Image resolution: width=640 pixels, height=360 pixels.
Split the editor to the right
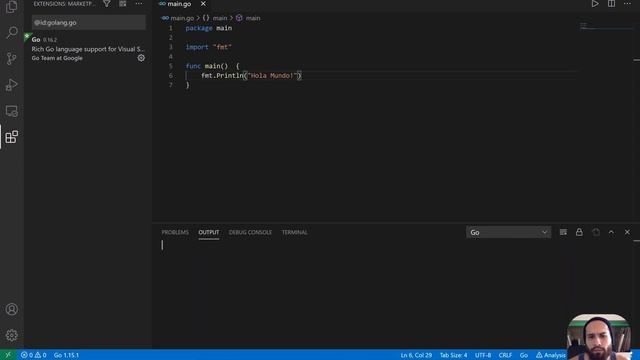611,4
